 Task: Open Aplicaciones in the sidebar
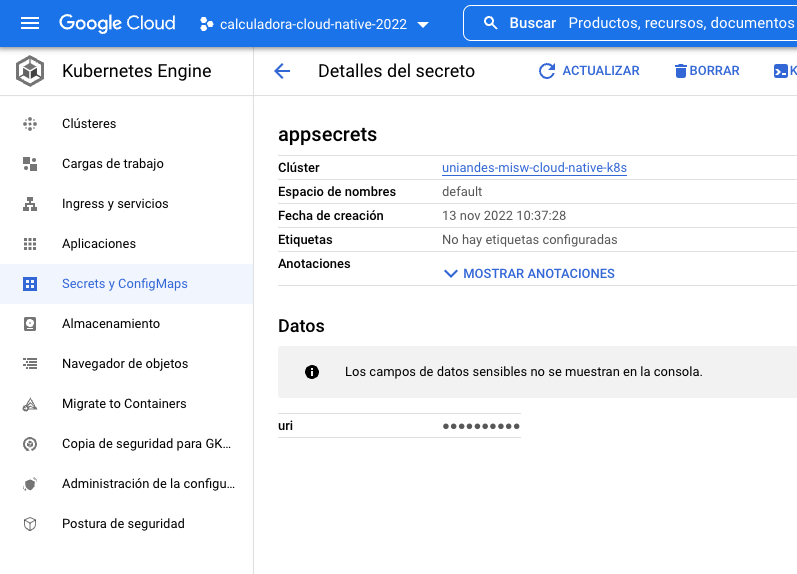(x=127, y=244)
